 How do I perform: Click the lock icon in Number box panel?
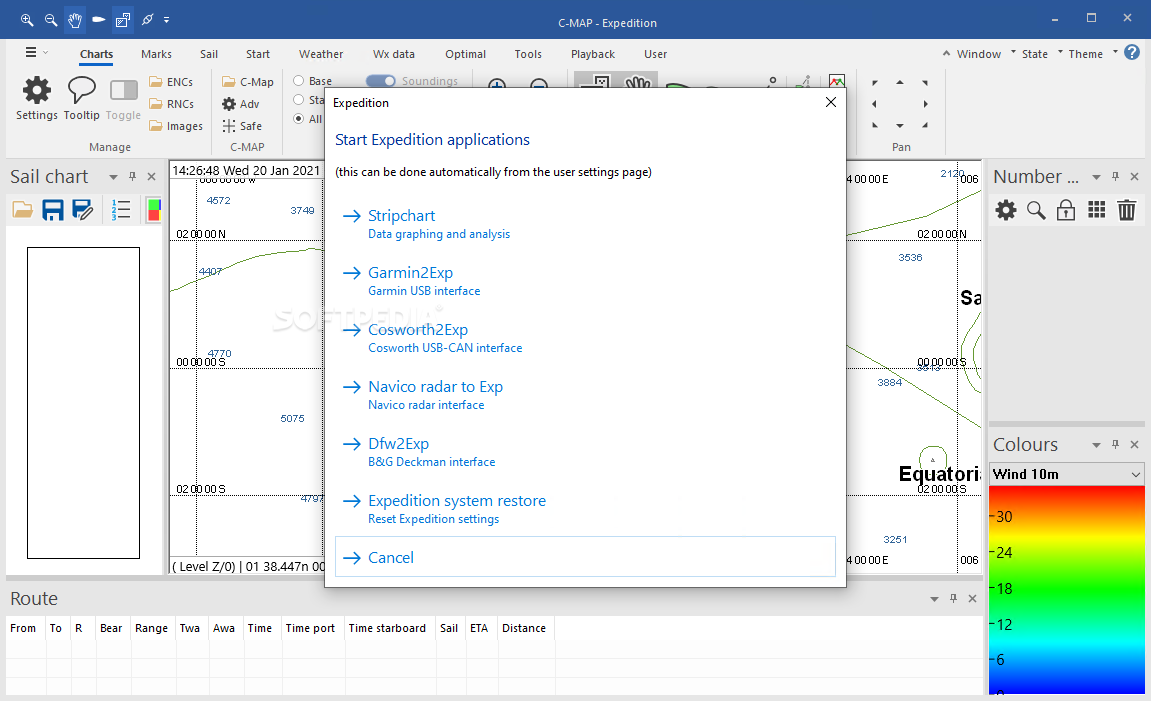pos(1066,211)
